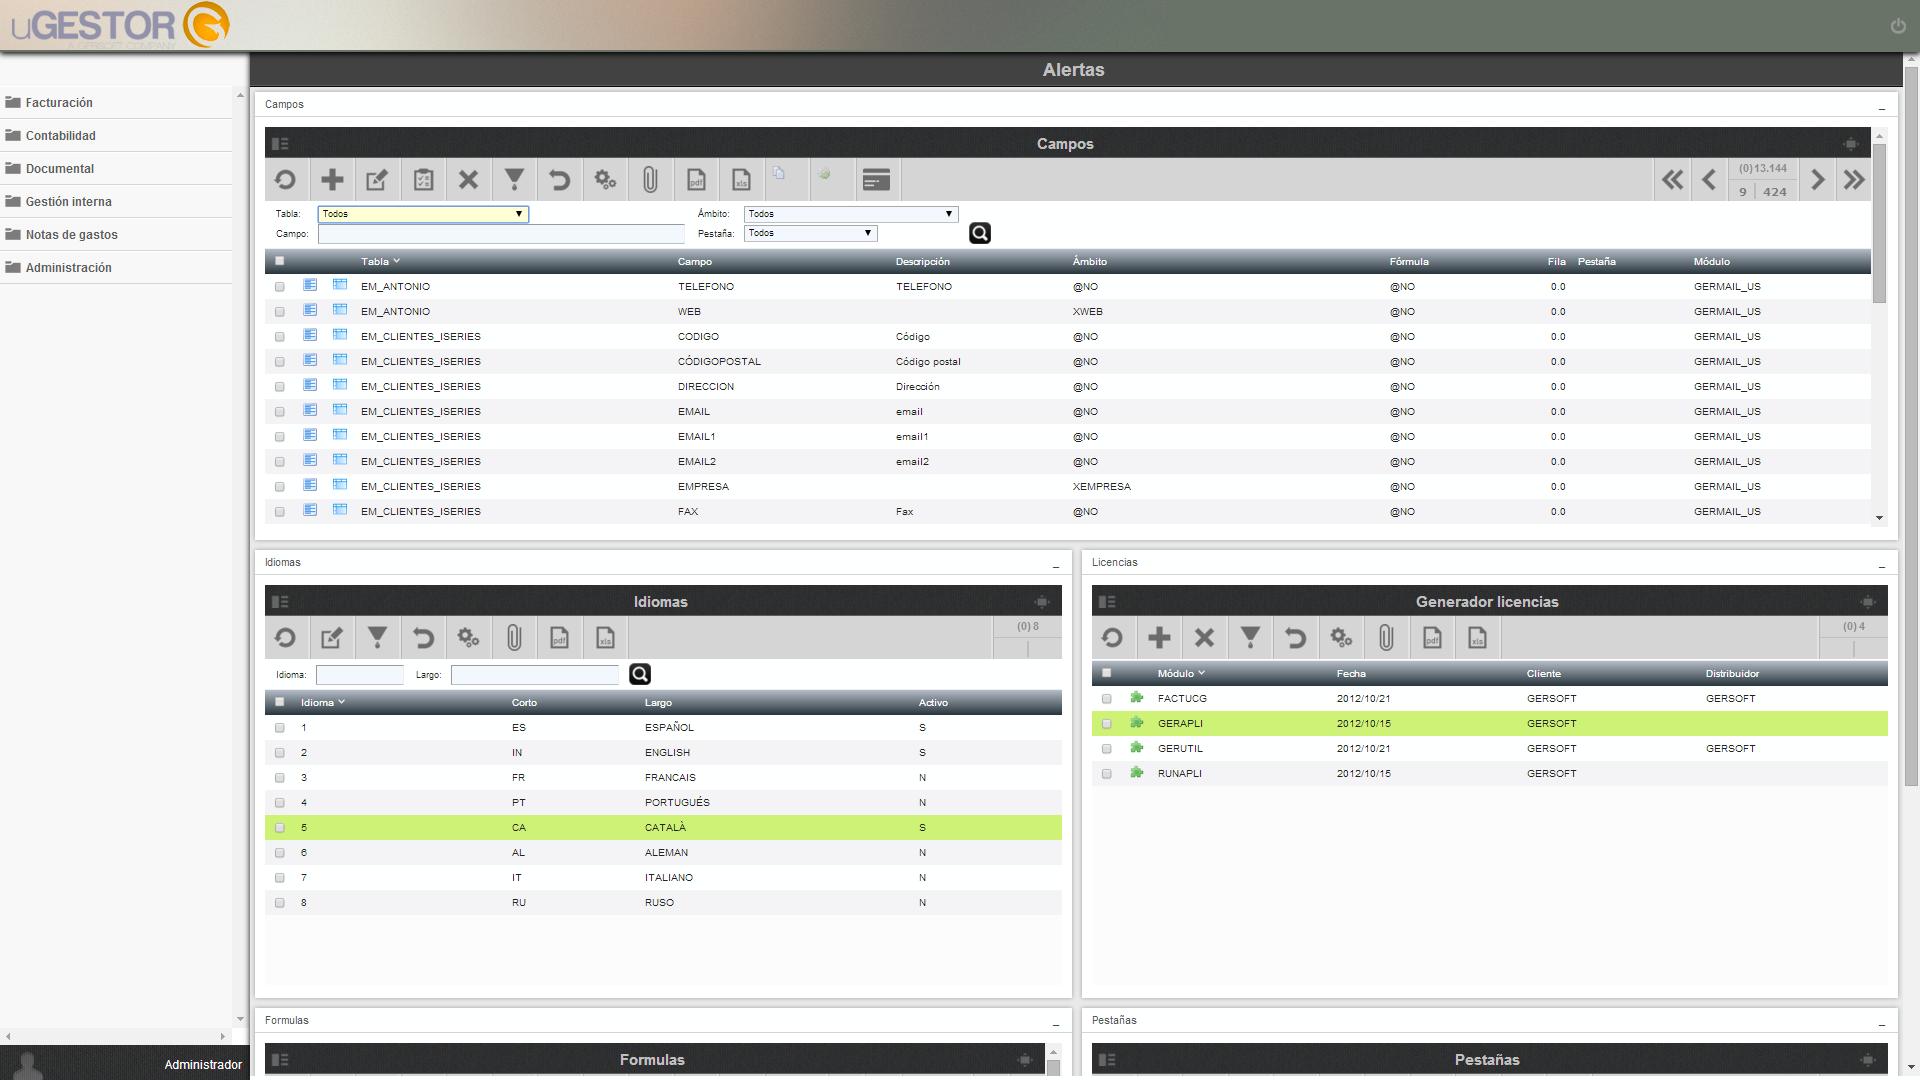Tick the CATALÀ row checkbox
This screenshot has height=1080, width=1920.
pos(280,828)
